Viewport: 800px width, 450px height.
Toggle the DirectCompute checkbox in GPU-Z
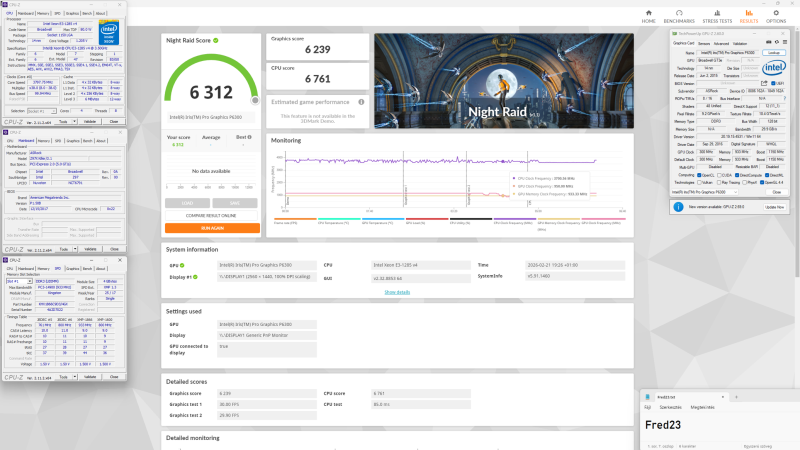tap(737, 175)
